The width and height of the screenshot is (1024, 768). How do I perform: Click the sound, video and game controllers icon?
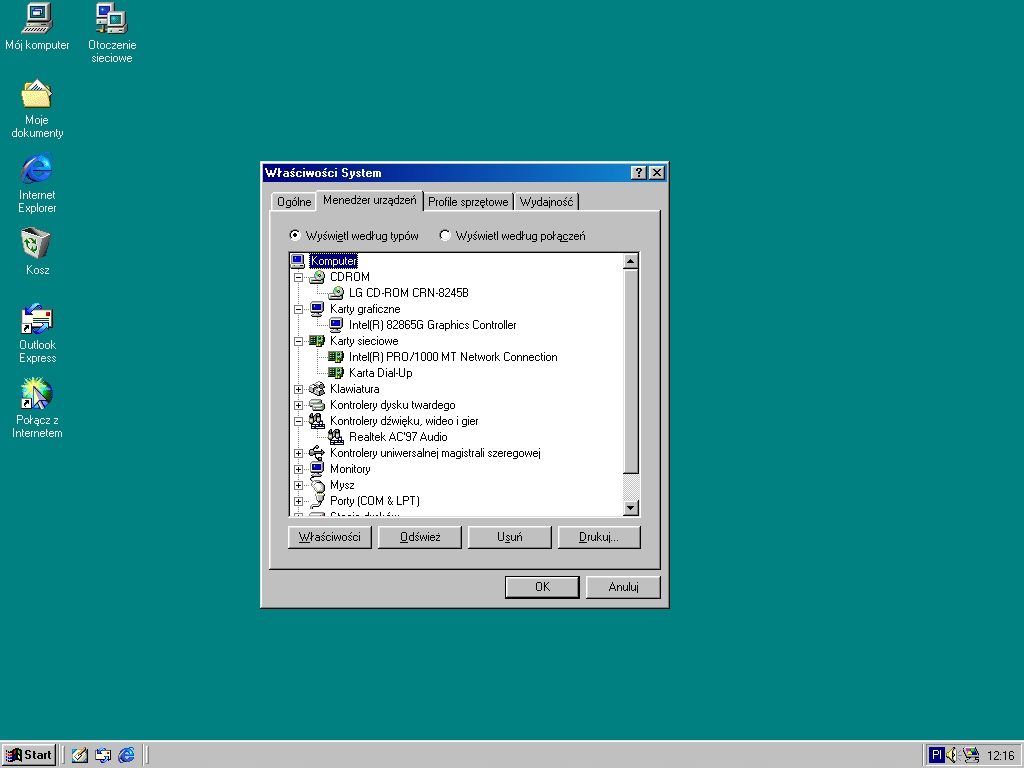click(x=317, y=421)
